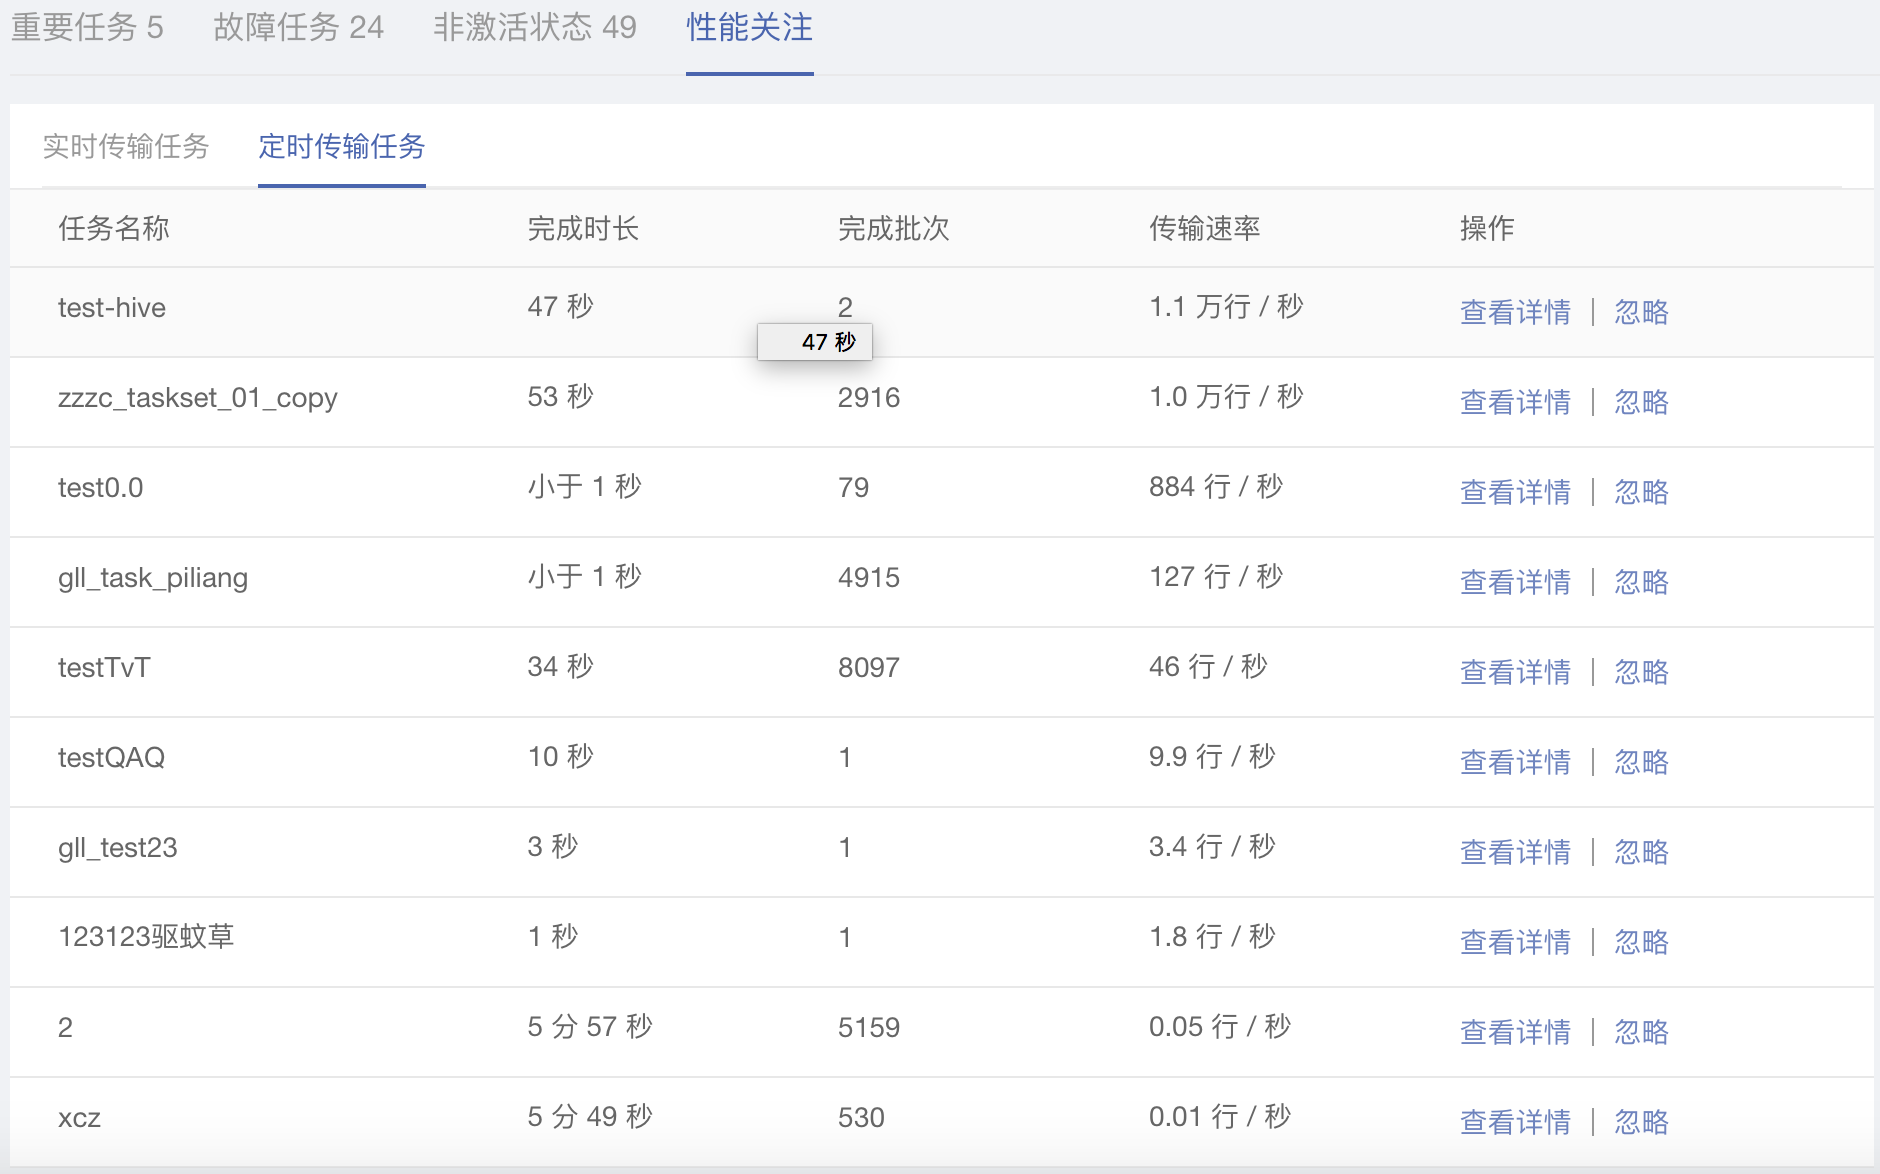The width and height of the screenshot is (1880, 1174).
Task: Open 查看详情 for gll_task_piliang
Action: pyautogui.click(x=1515, y=582)
